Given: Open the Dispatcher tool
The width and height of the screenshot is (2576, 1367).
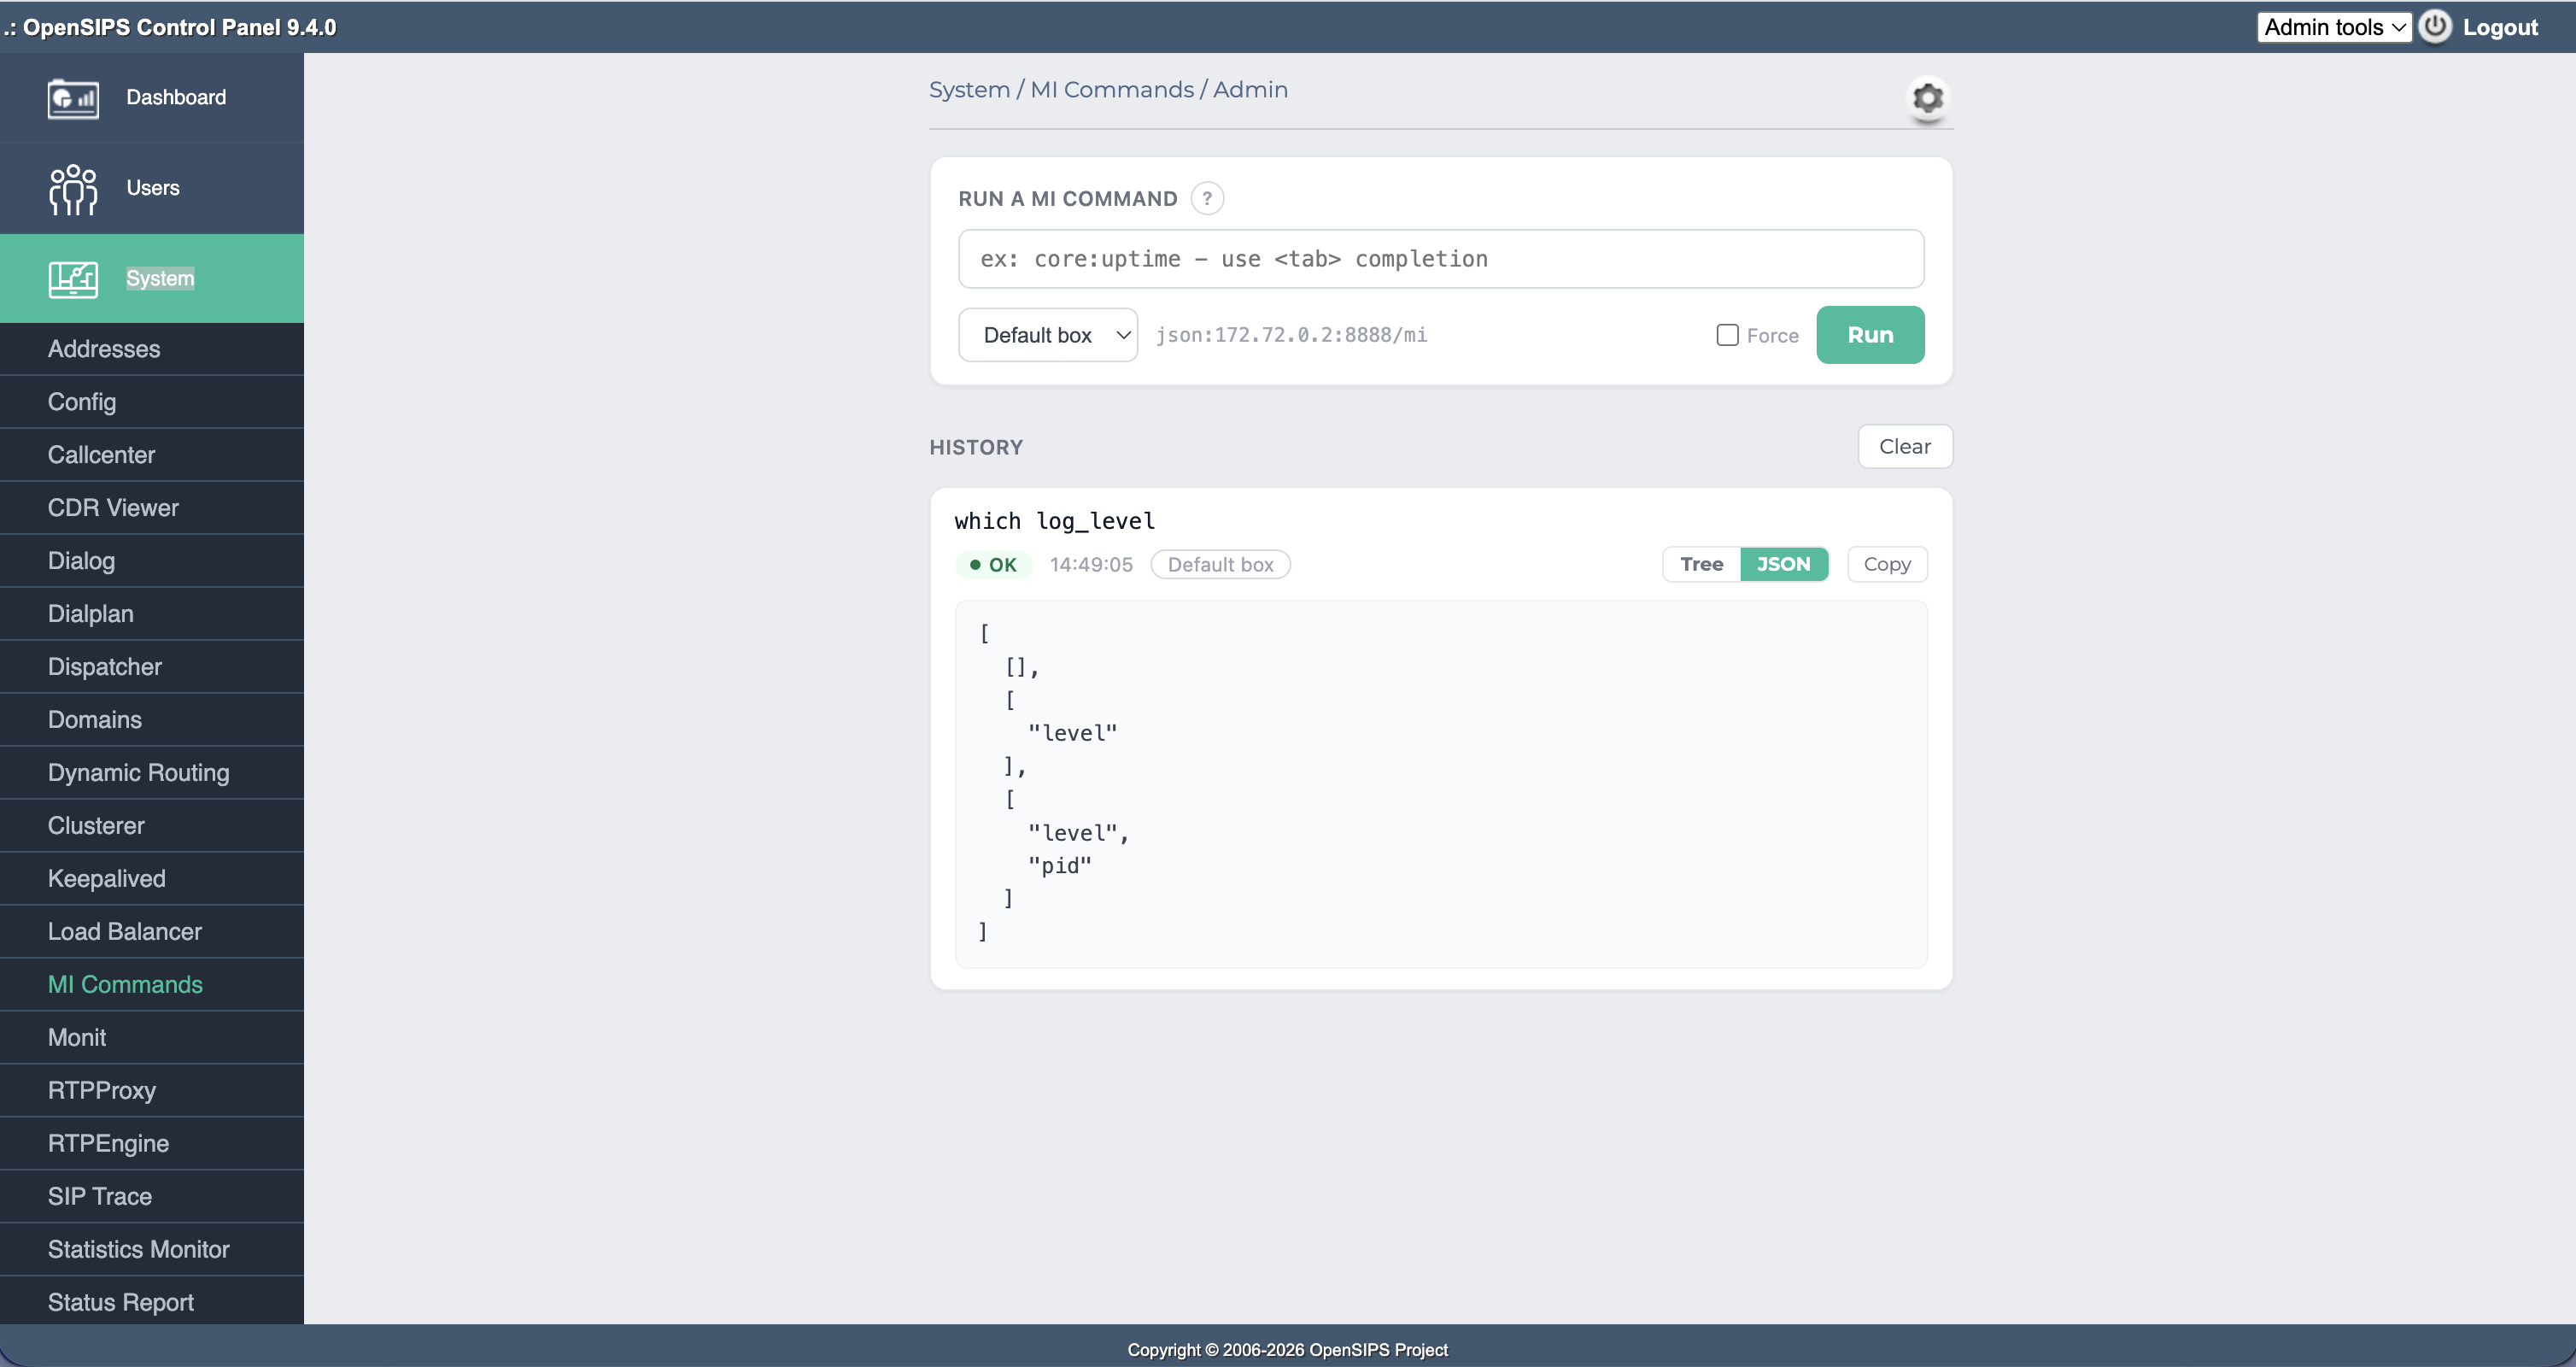Looking at the screenshot, I should coord(152,667).
